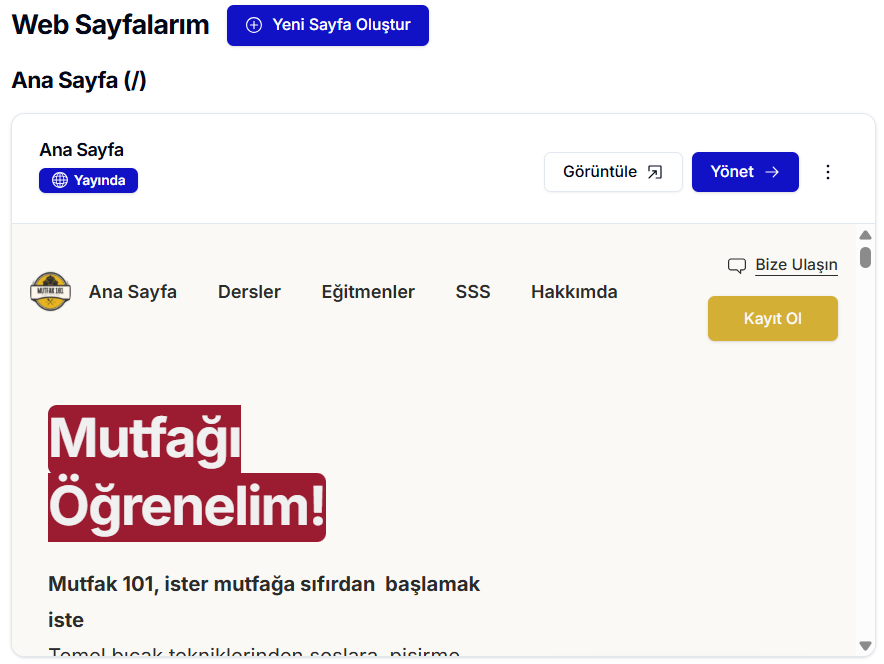Screen dimensions: 884x664
Task: Go to the Eğitmenler navigation item
Action: point(368,292)
